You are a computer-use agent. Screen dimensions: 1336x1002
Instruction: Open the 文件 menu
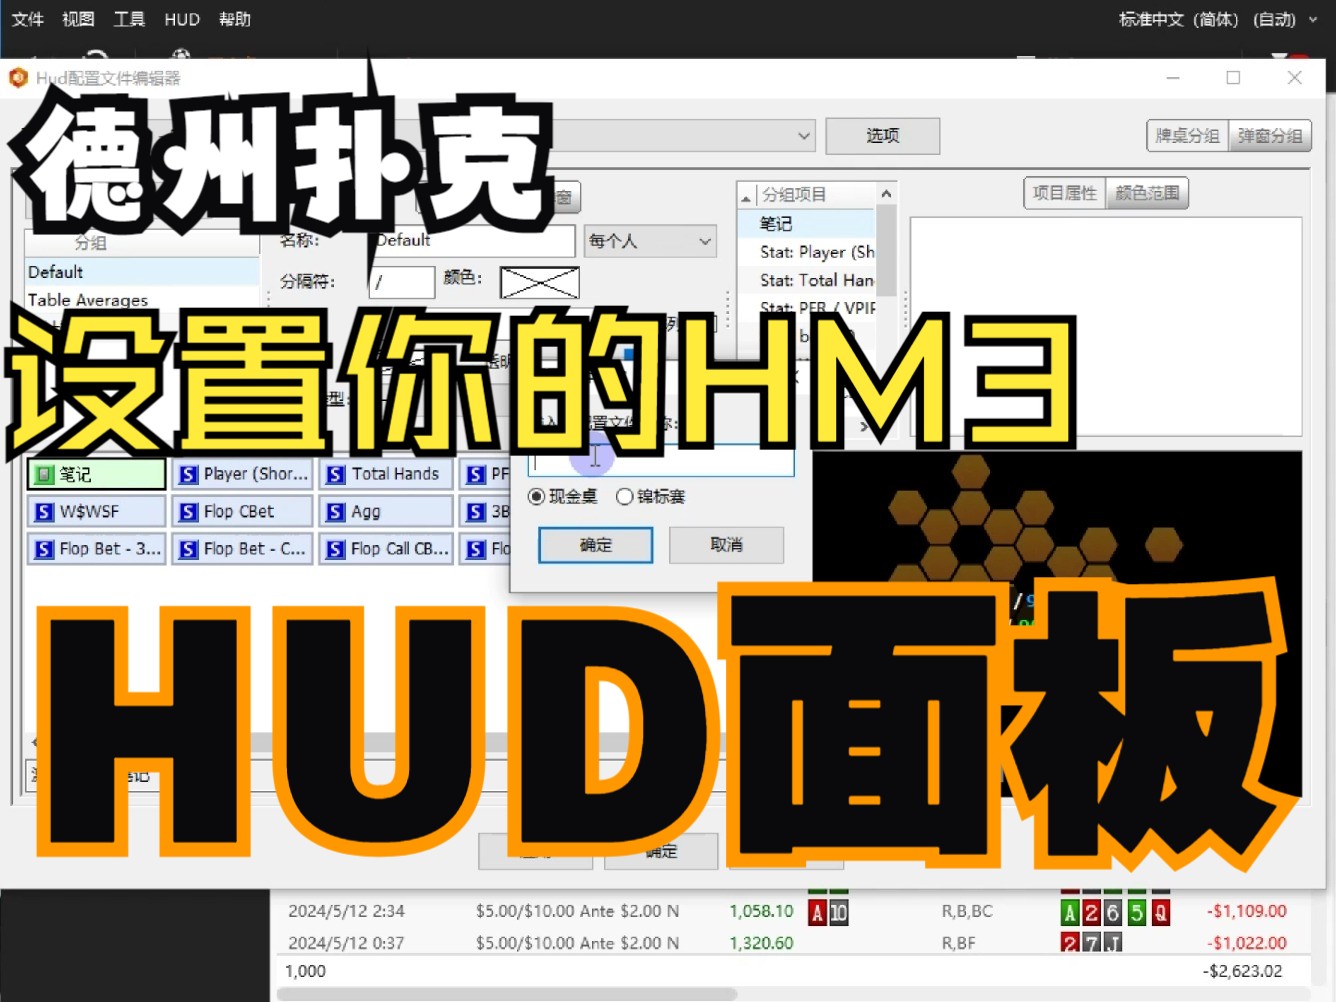coord(28,19)
